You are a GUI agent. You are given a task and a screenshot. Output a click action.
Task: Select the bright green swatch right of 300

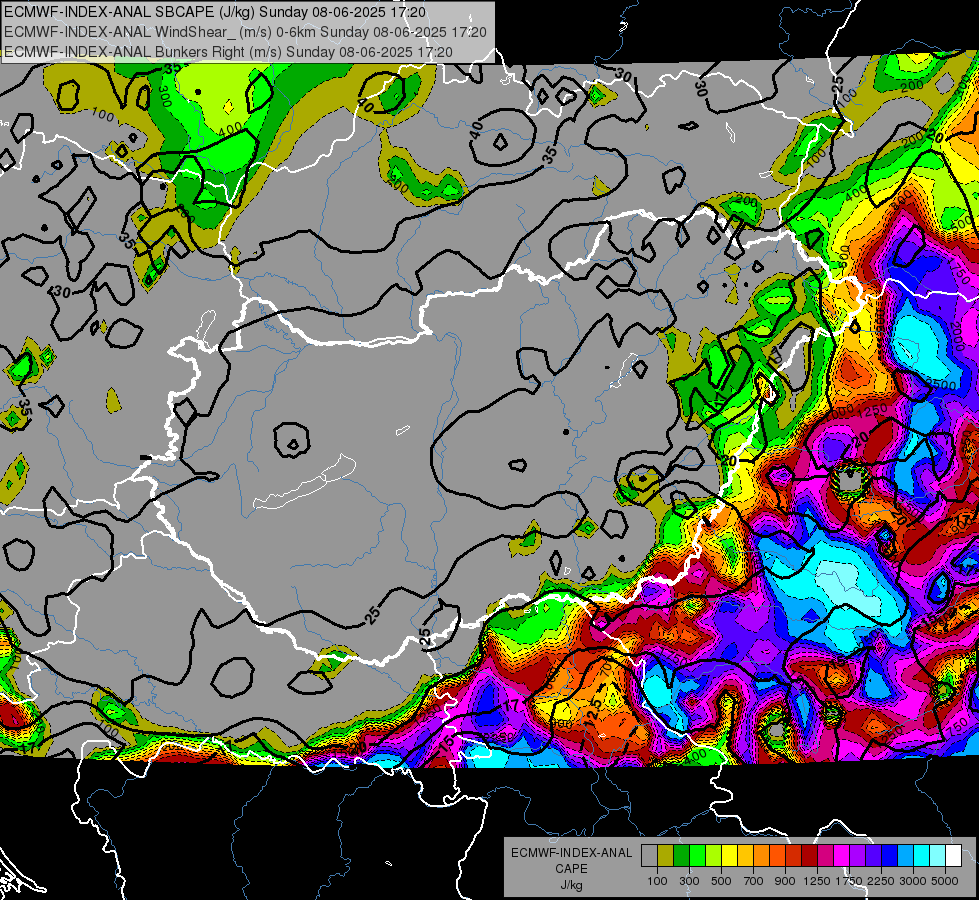[697, 856]
